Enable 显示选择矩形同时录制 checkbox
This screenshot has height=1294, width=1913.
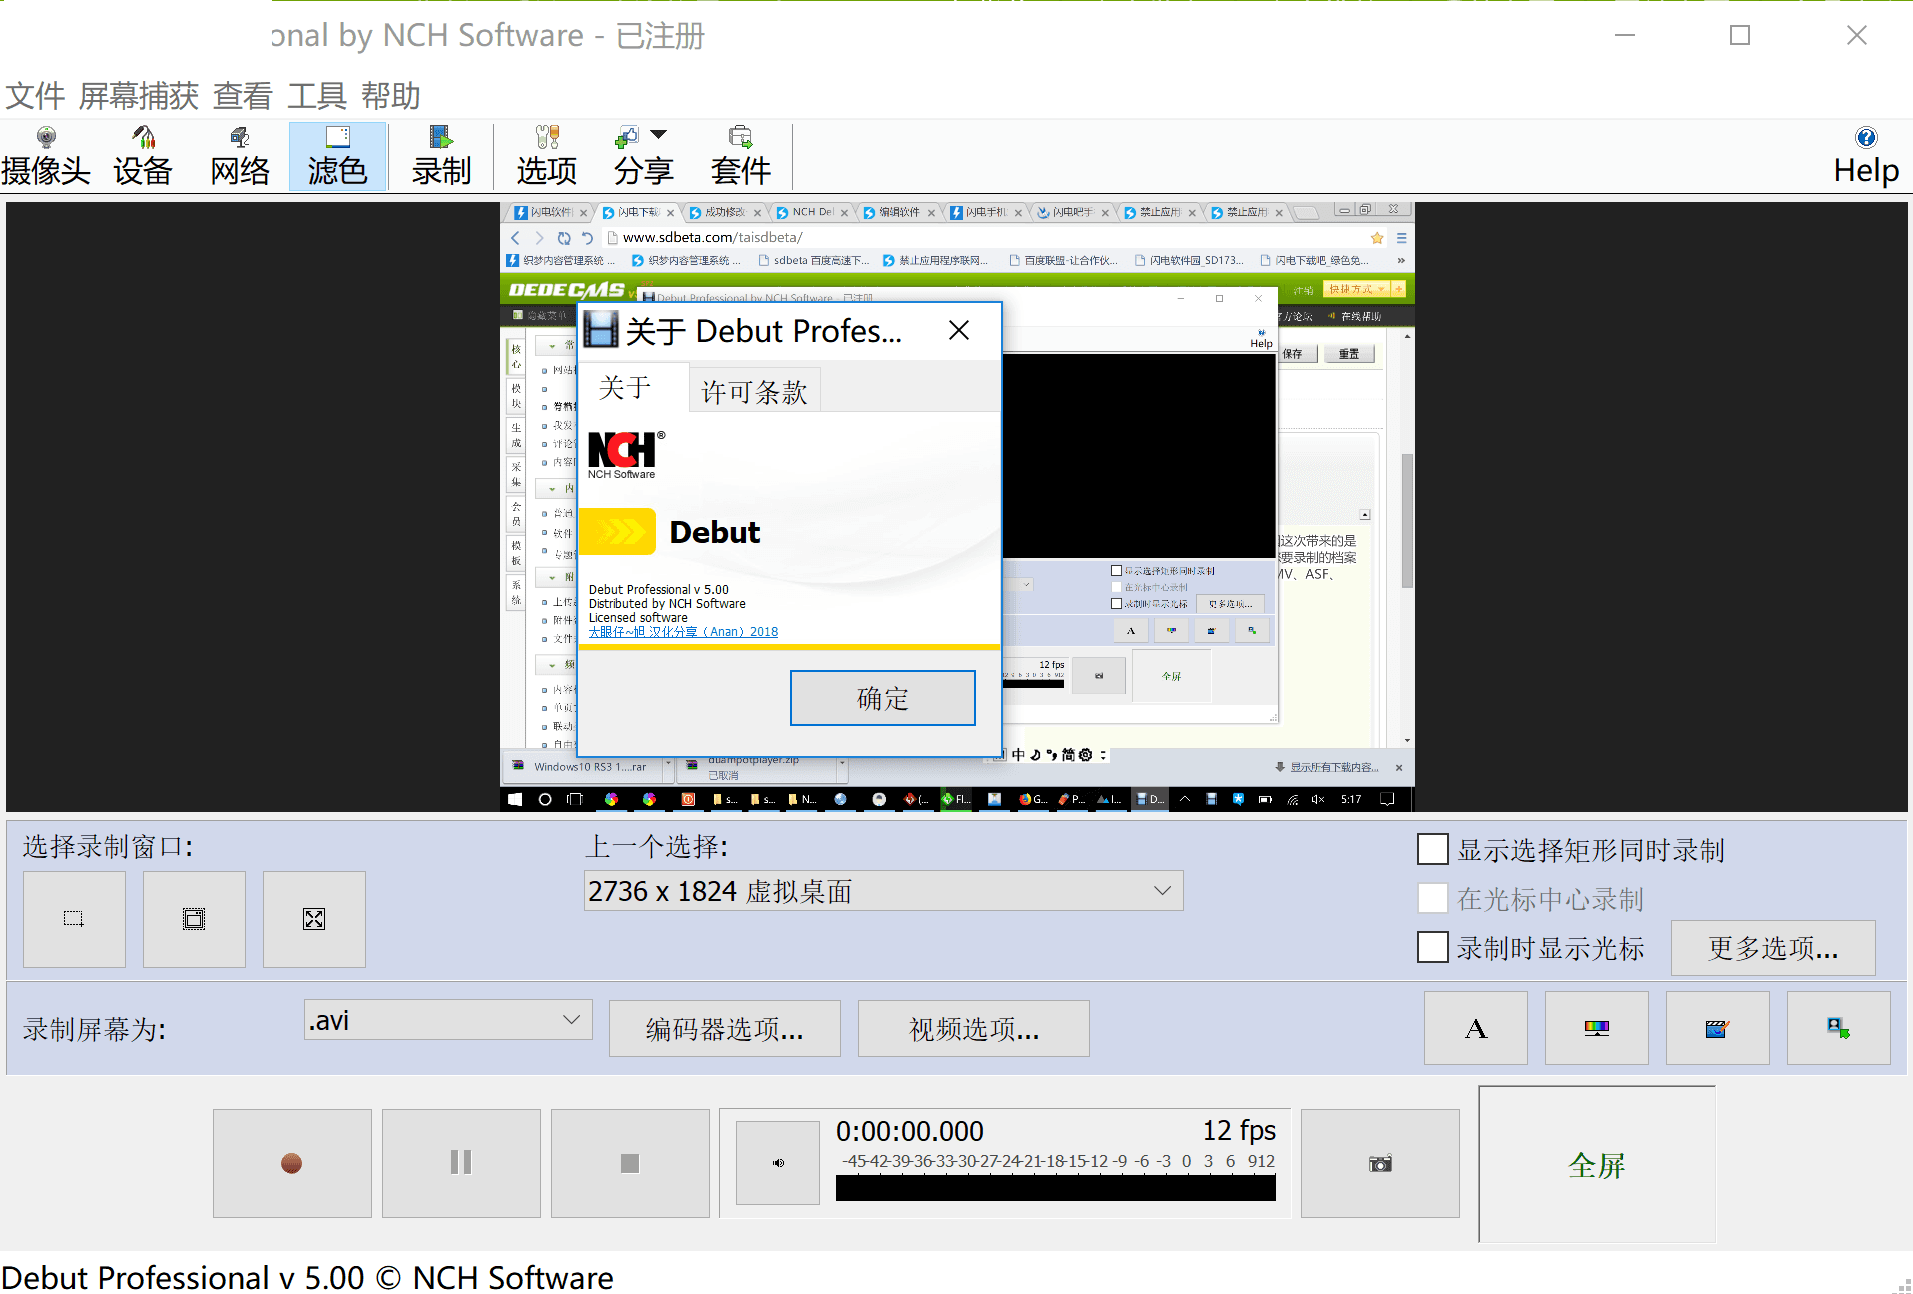(1433, 850)
